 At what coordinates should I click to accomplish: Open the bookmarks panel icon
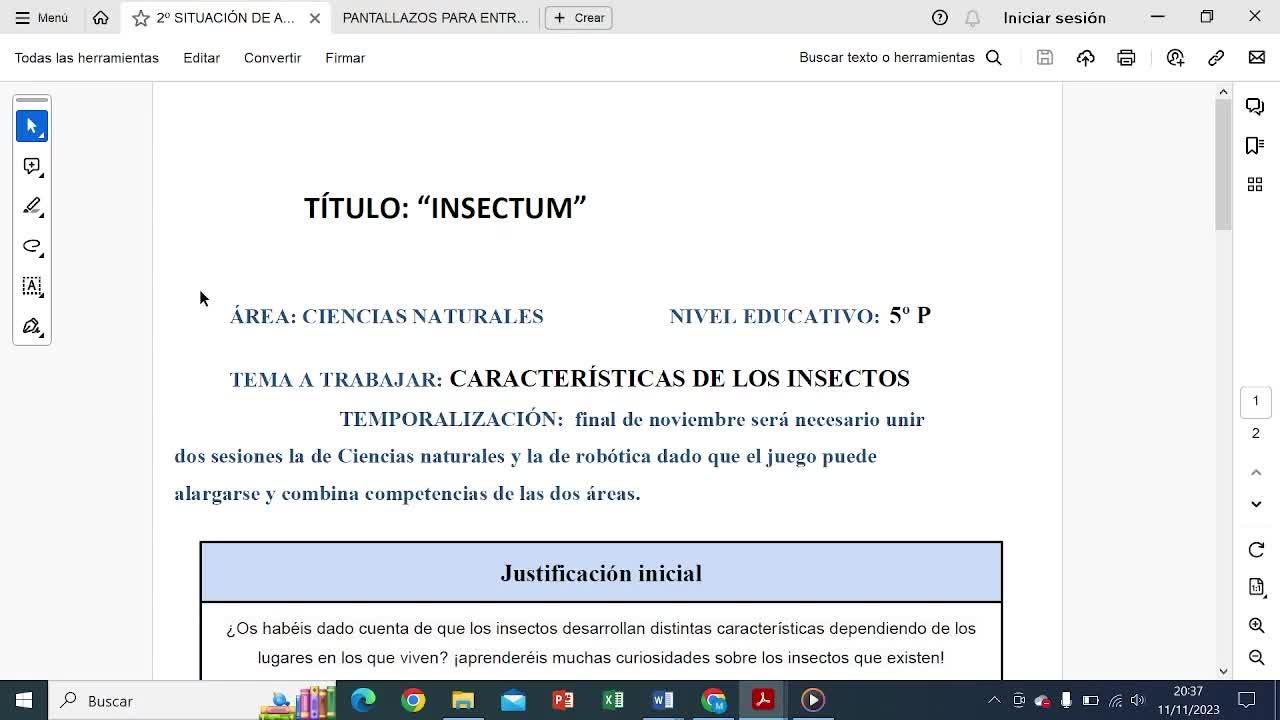click(x=1255, y=146)
